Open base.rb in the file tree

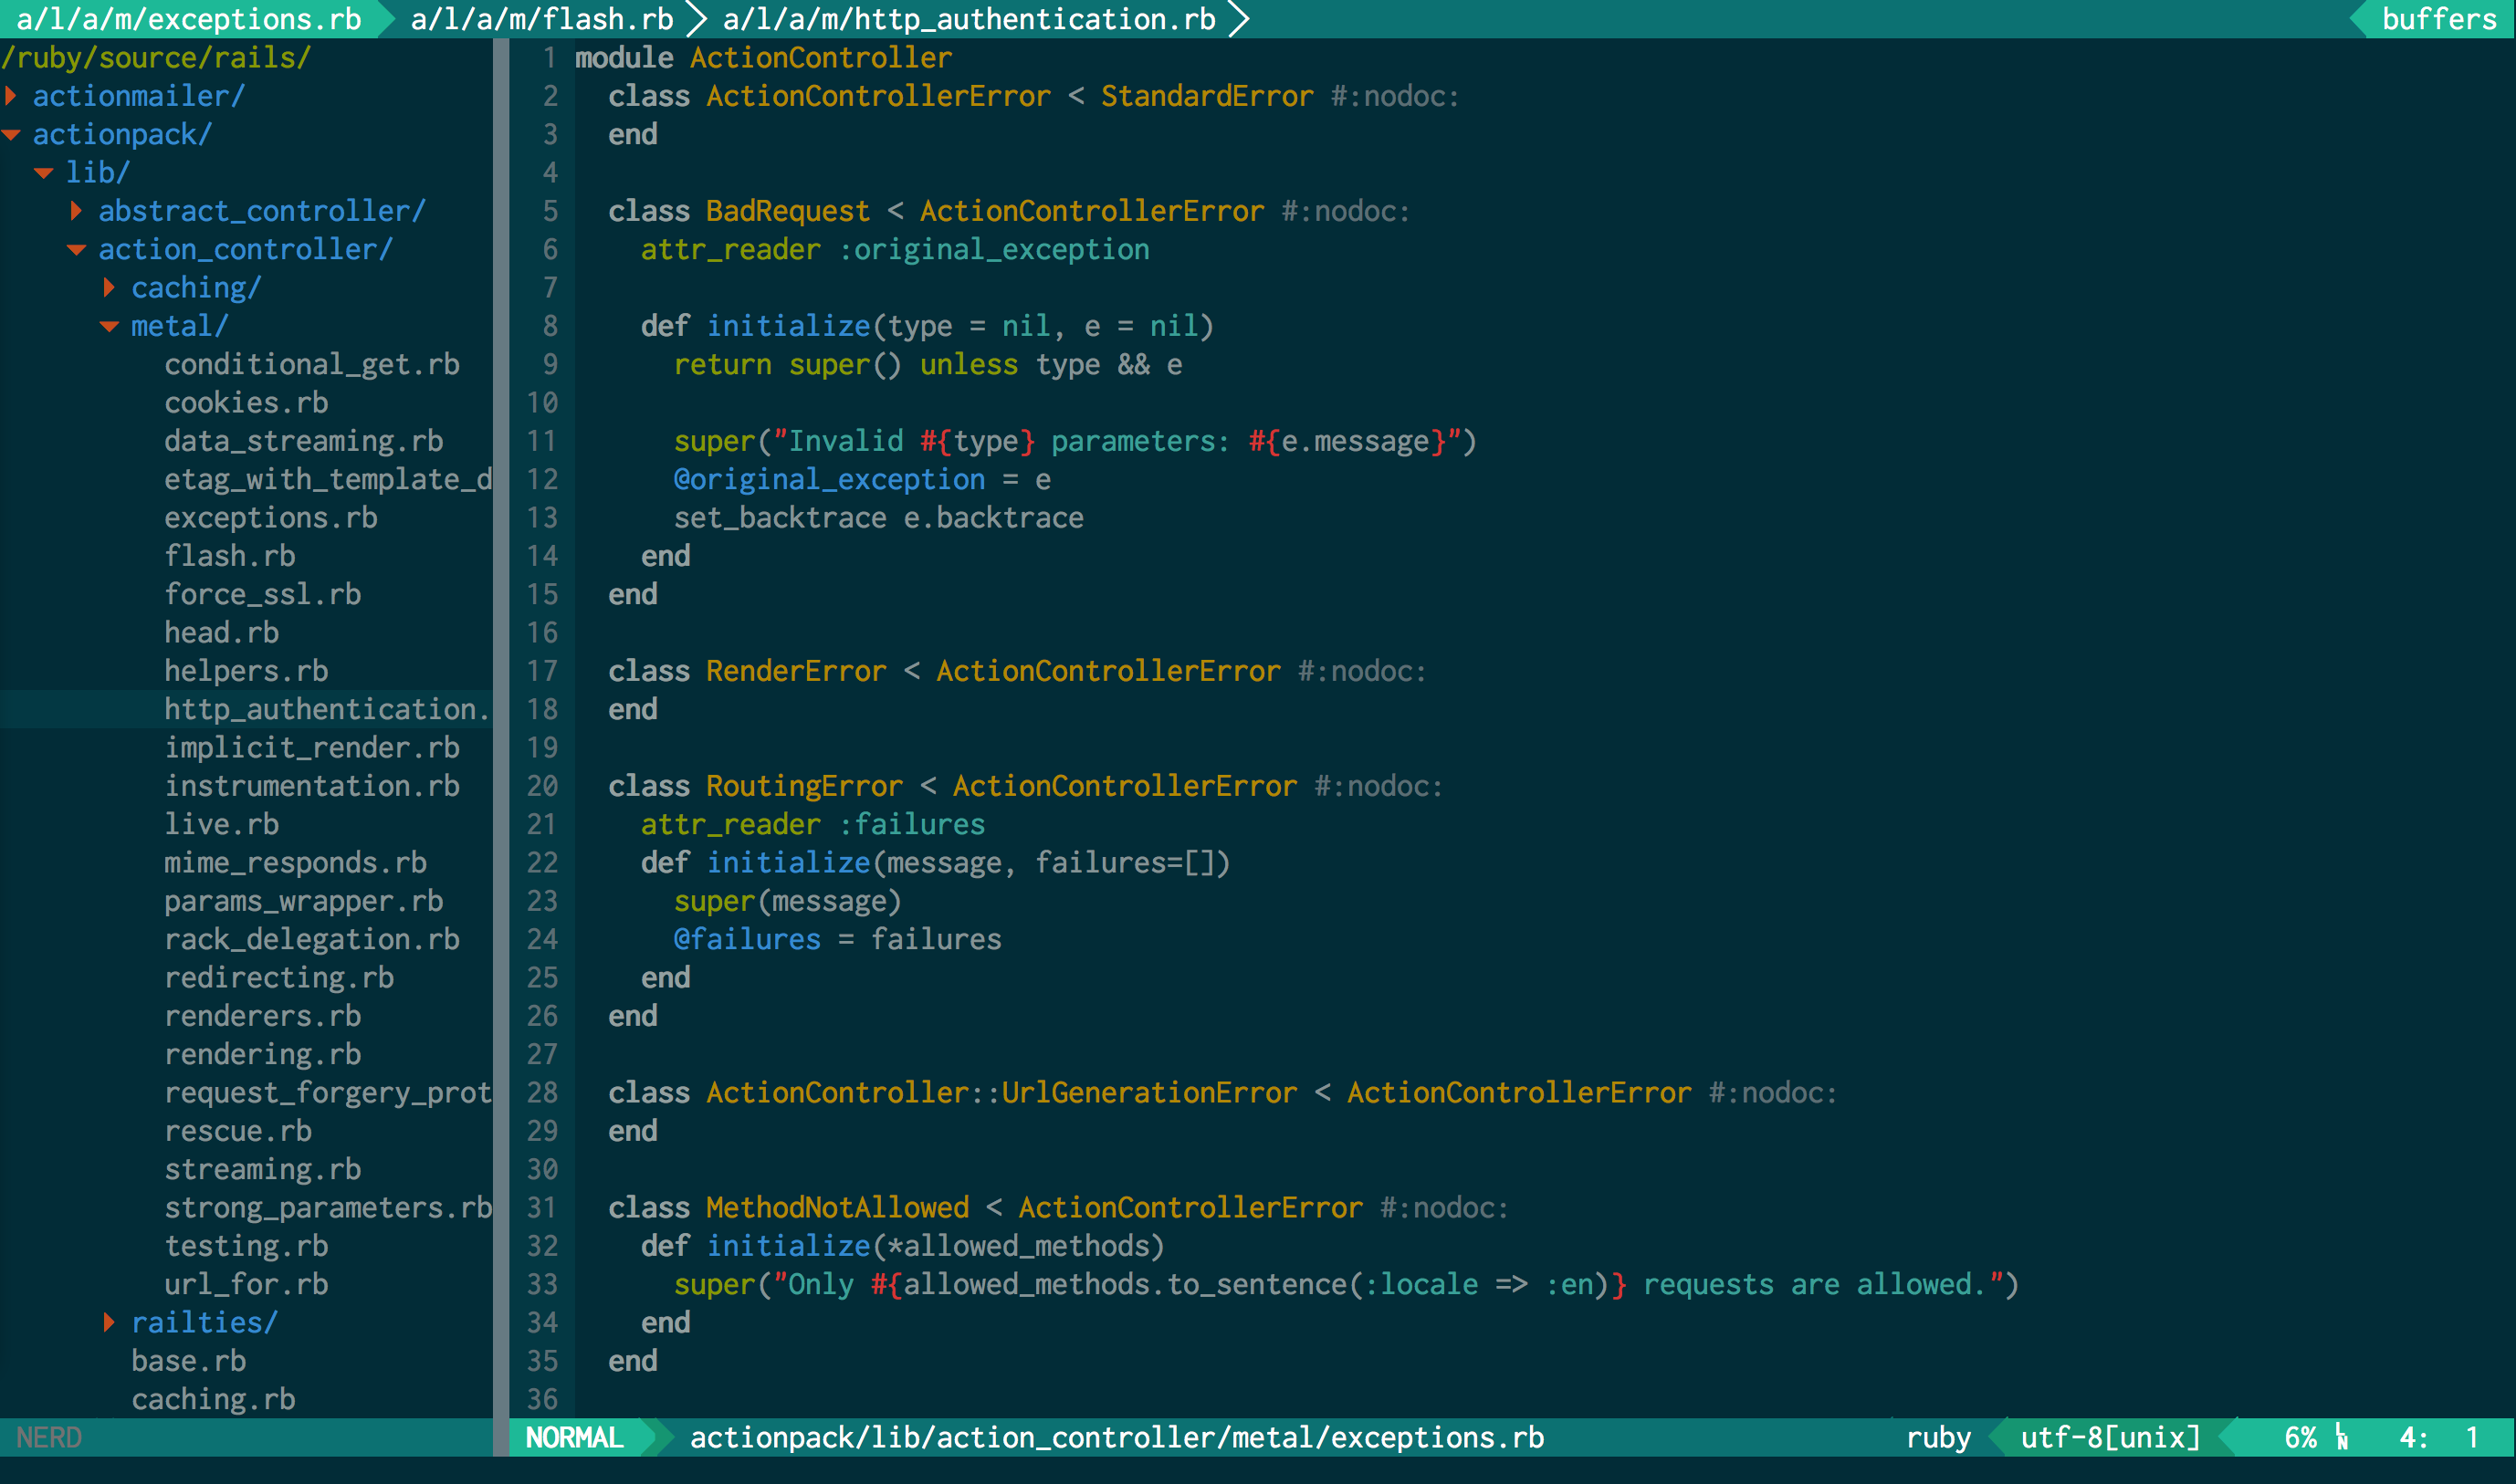click(188, 1361)
